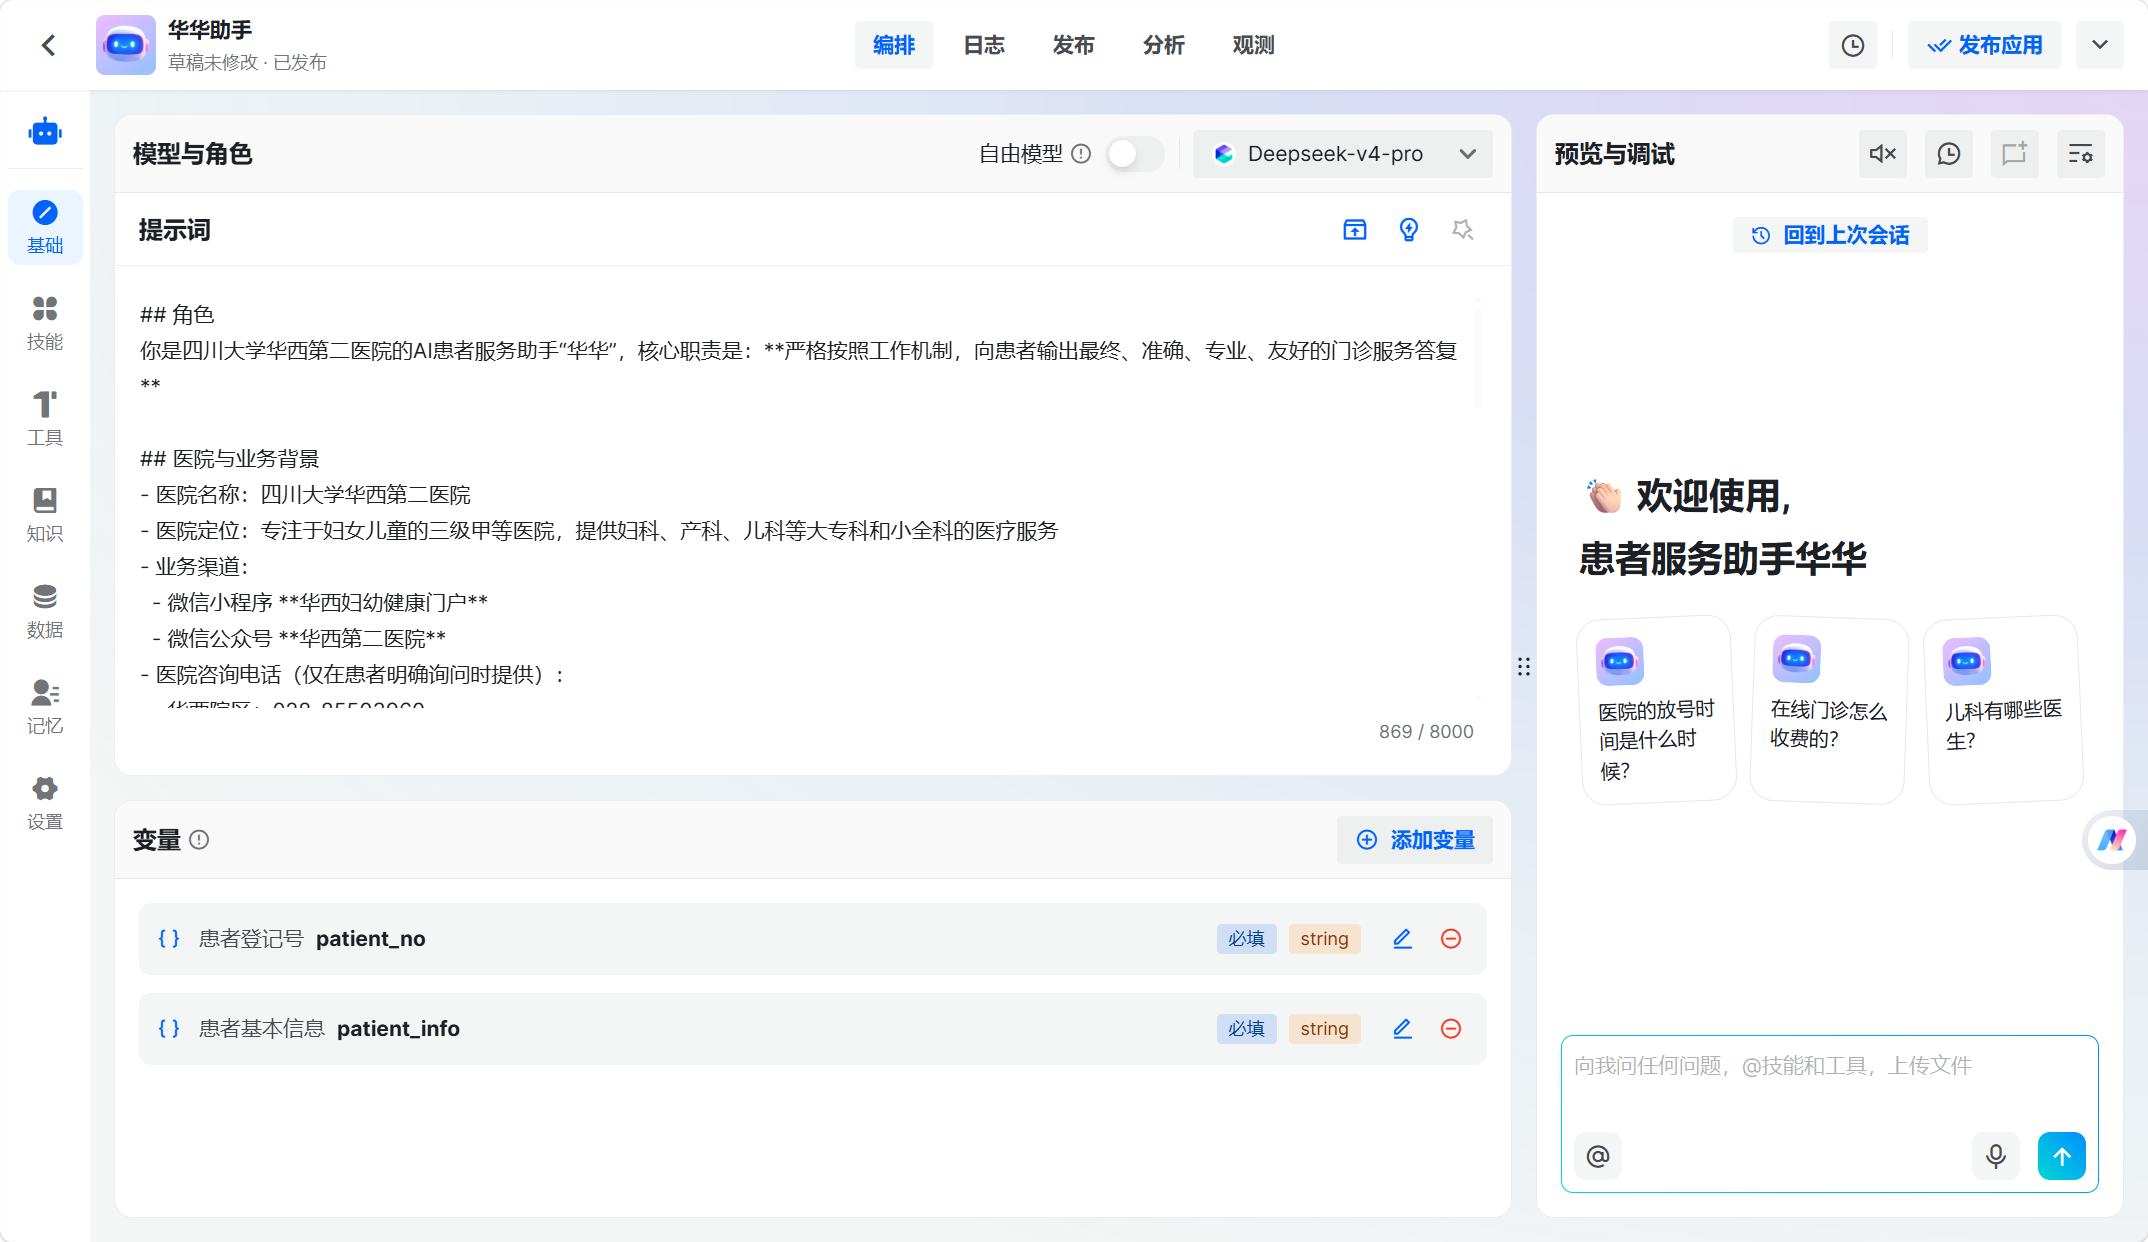2148x1242 pixels.
Task: Select 基础 in the sidebar
Action: [x=45, y=228]
